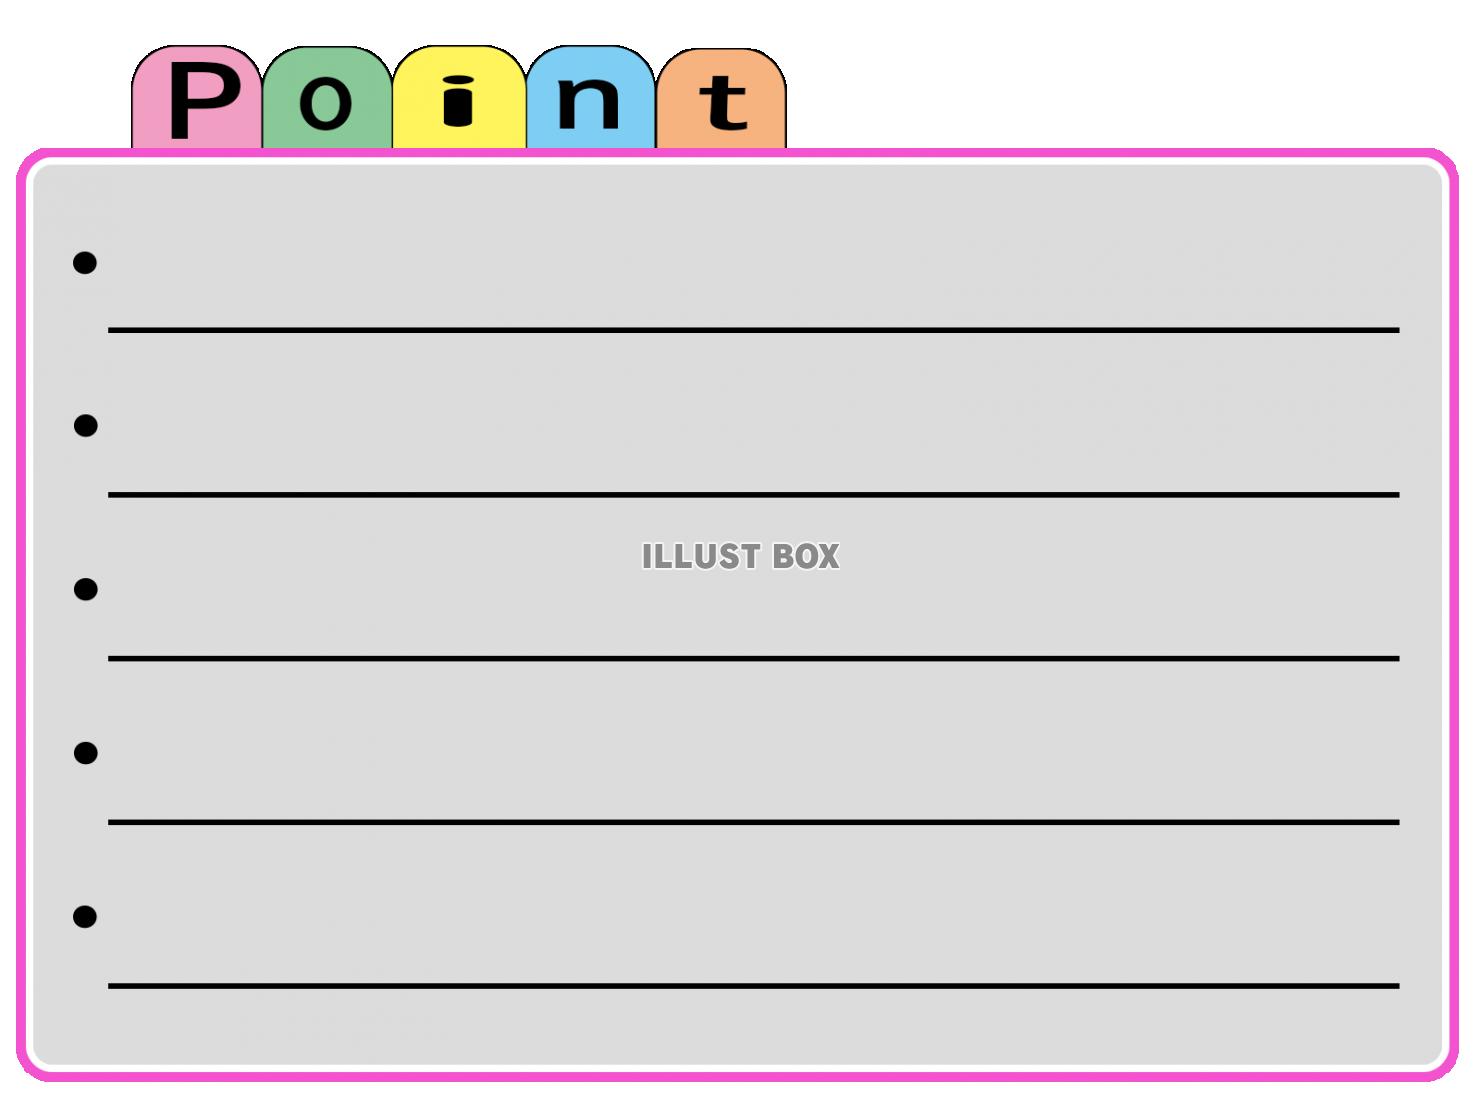Screen dimensions: 1480x1110
Task: Click the third underline writing line
Action: tap(753, 659)
